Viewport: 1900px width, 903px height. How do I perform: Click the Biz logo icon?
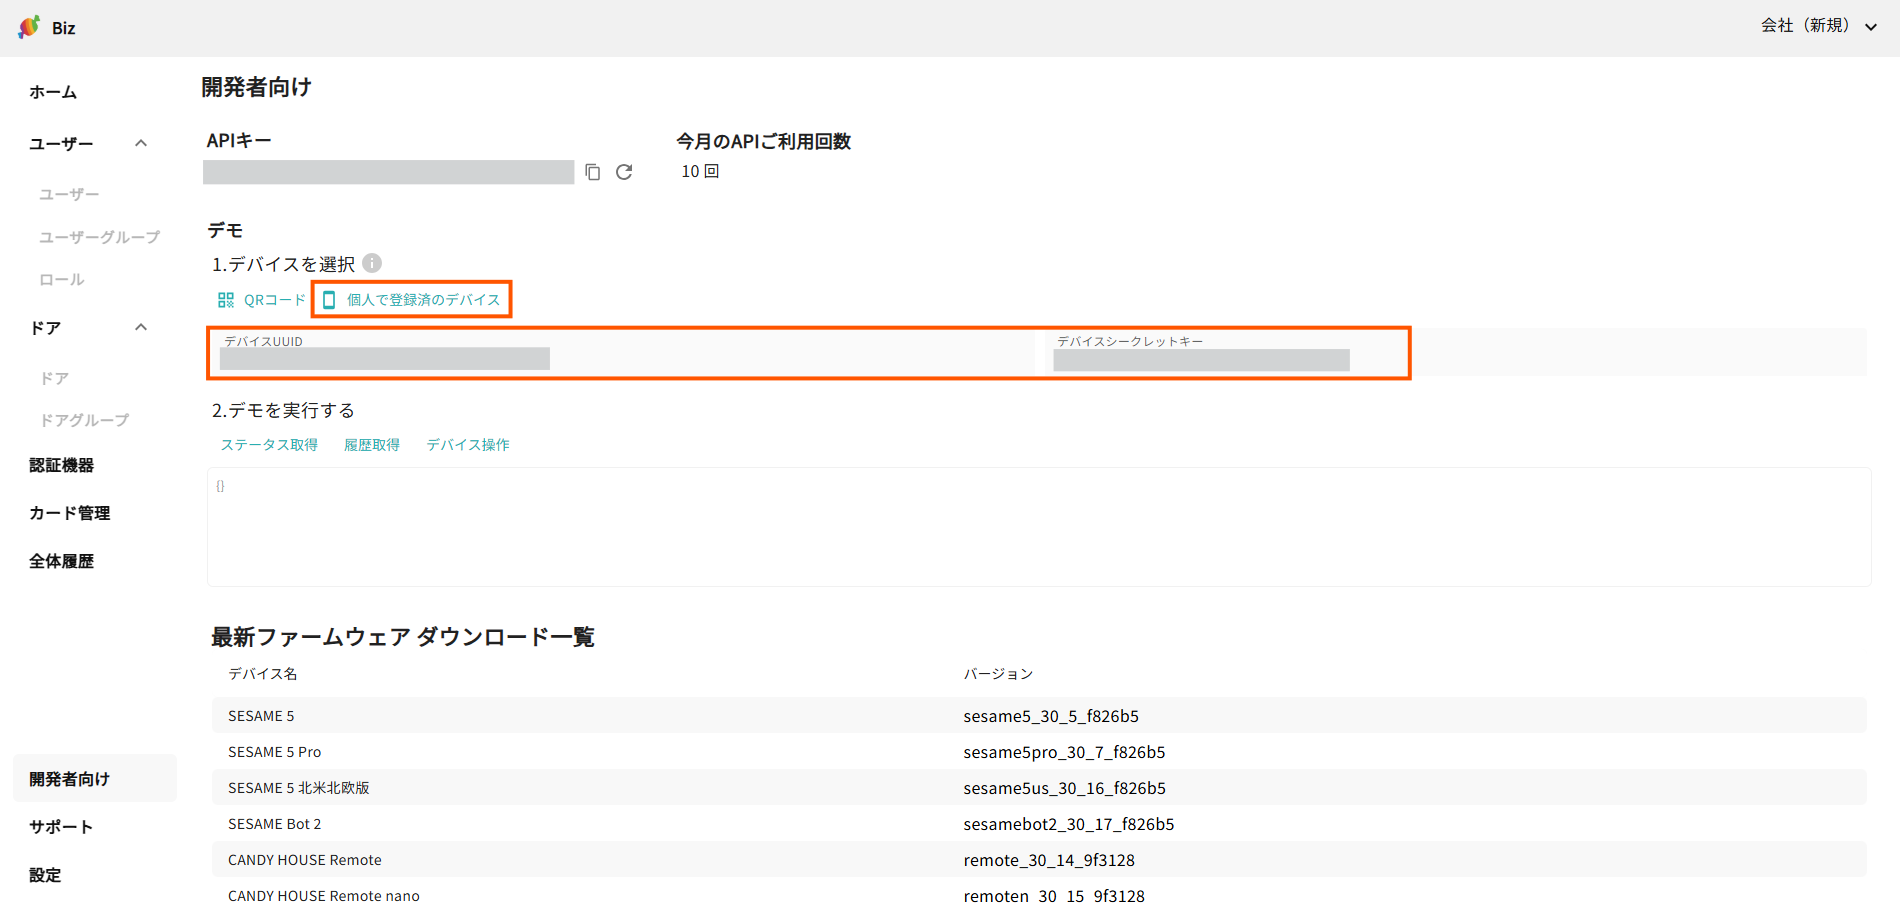tap(30, 27)
